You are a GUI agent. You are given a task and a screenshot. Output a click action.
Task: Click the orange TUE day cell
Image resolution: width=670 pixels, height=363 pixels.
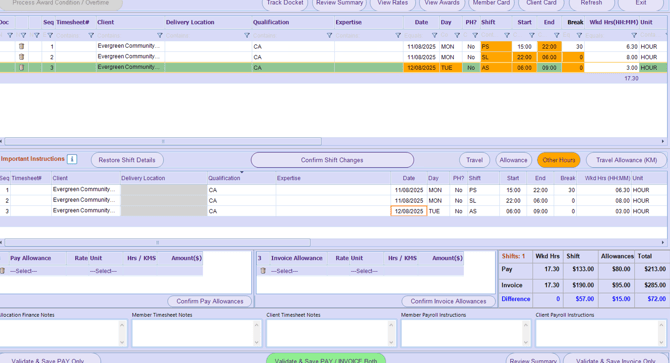[450, 67]
